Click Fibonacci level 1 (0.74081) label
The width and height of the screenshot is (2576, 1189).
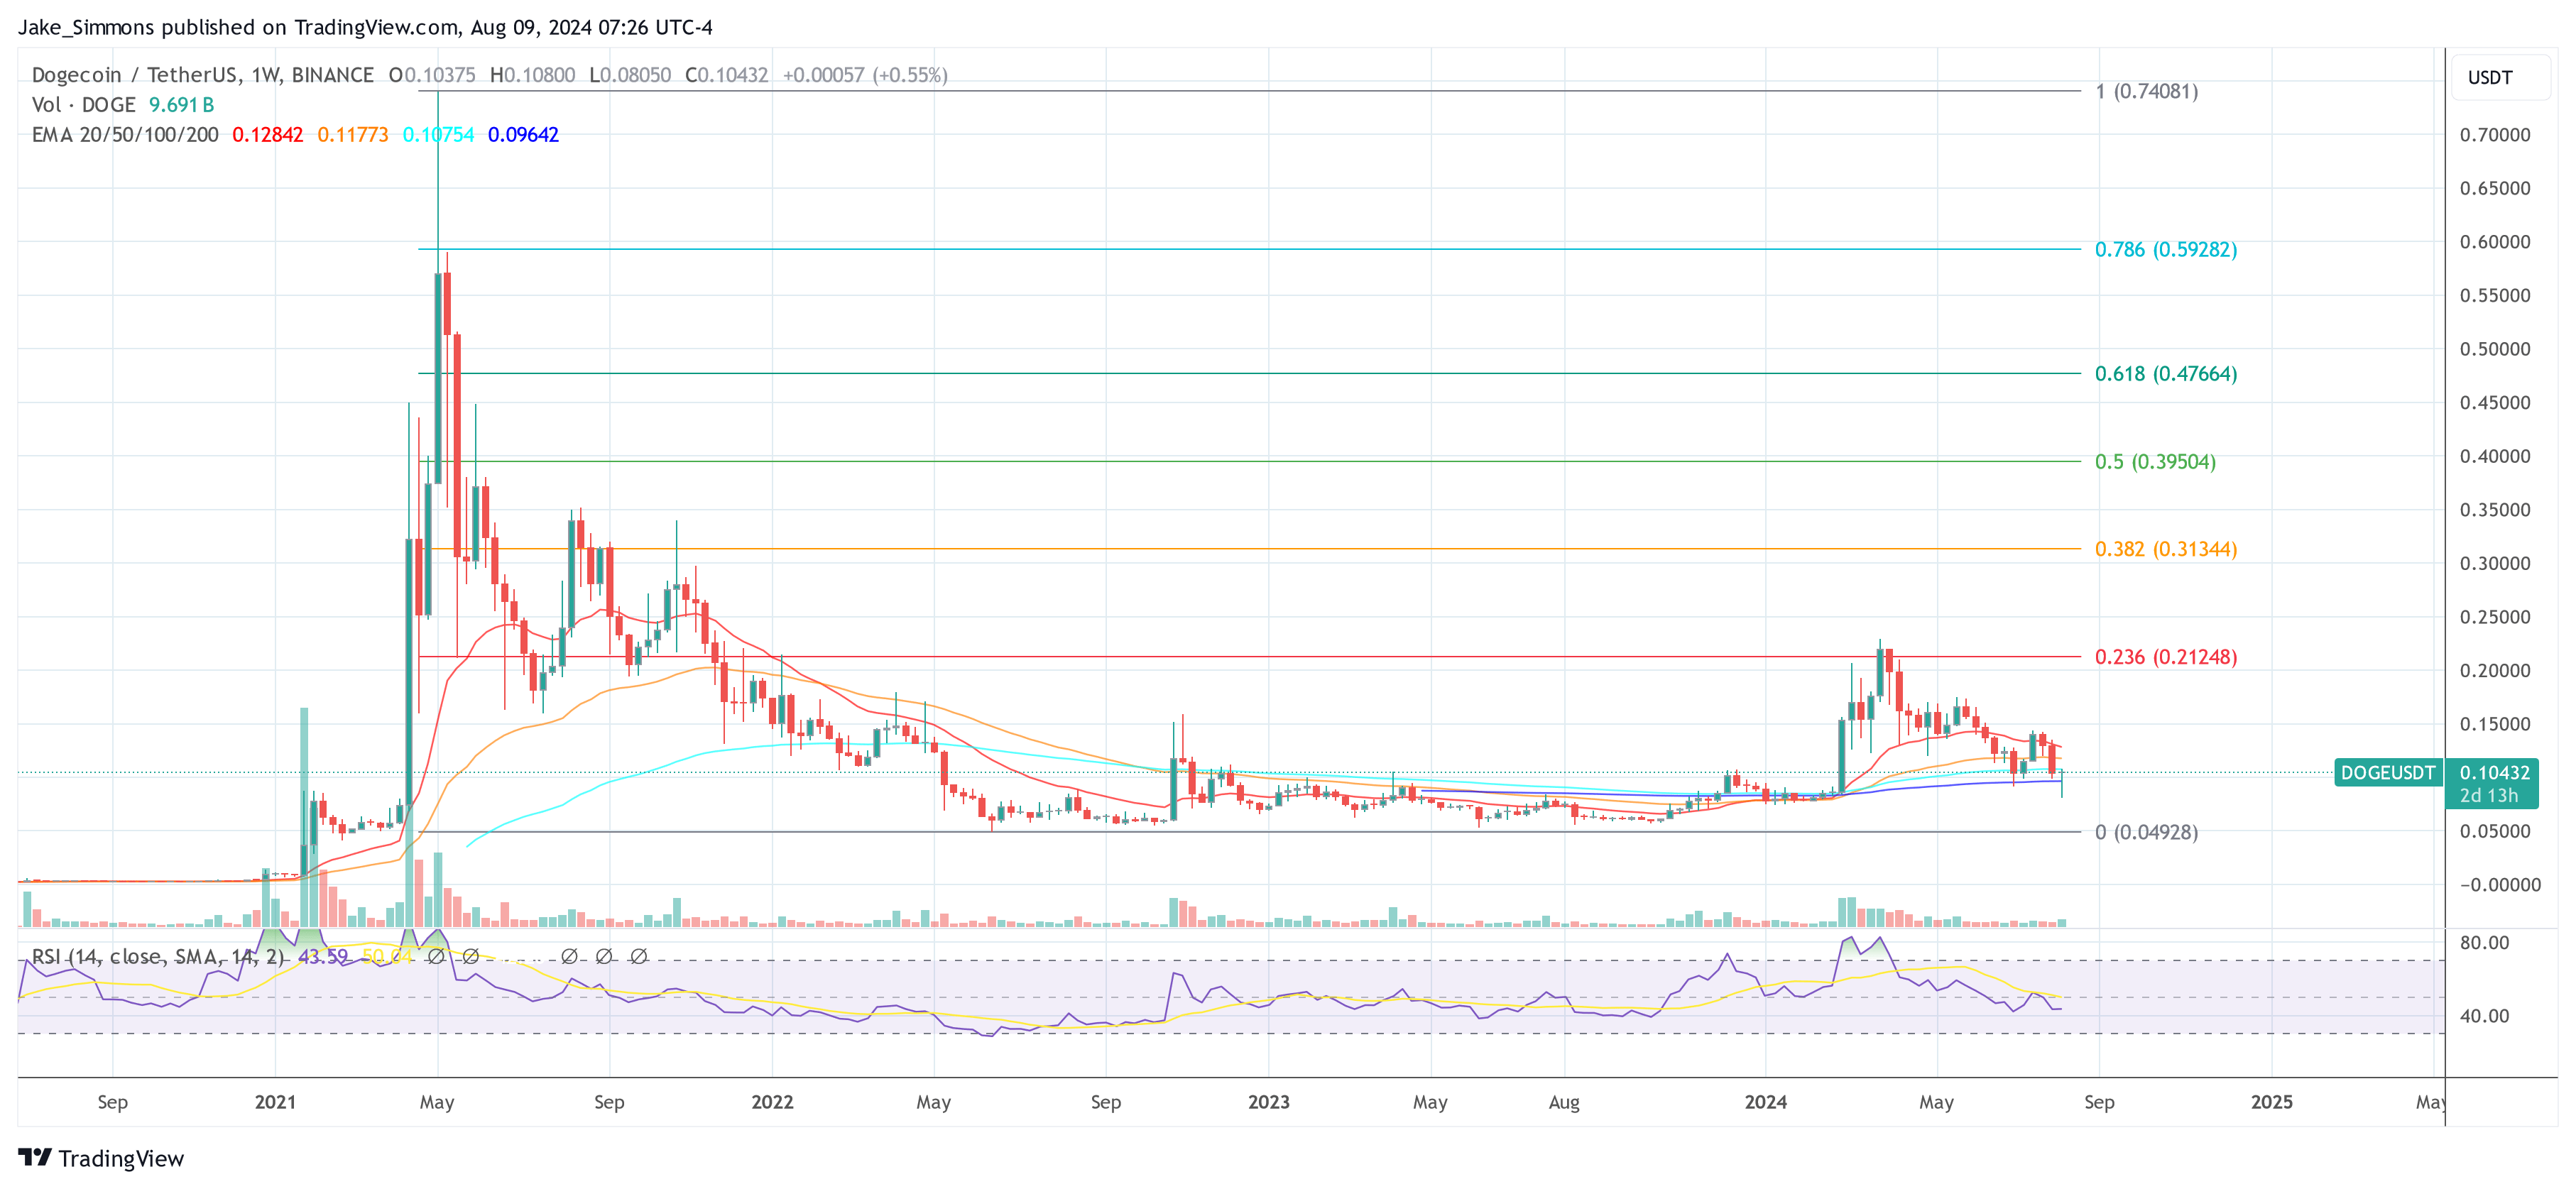(x=2147, y=92)
